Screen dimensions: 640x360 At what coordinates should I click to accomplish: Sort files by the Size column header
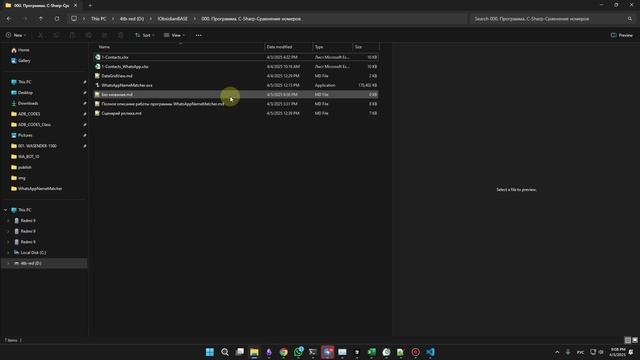[x=366, y=47]
